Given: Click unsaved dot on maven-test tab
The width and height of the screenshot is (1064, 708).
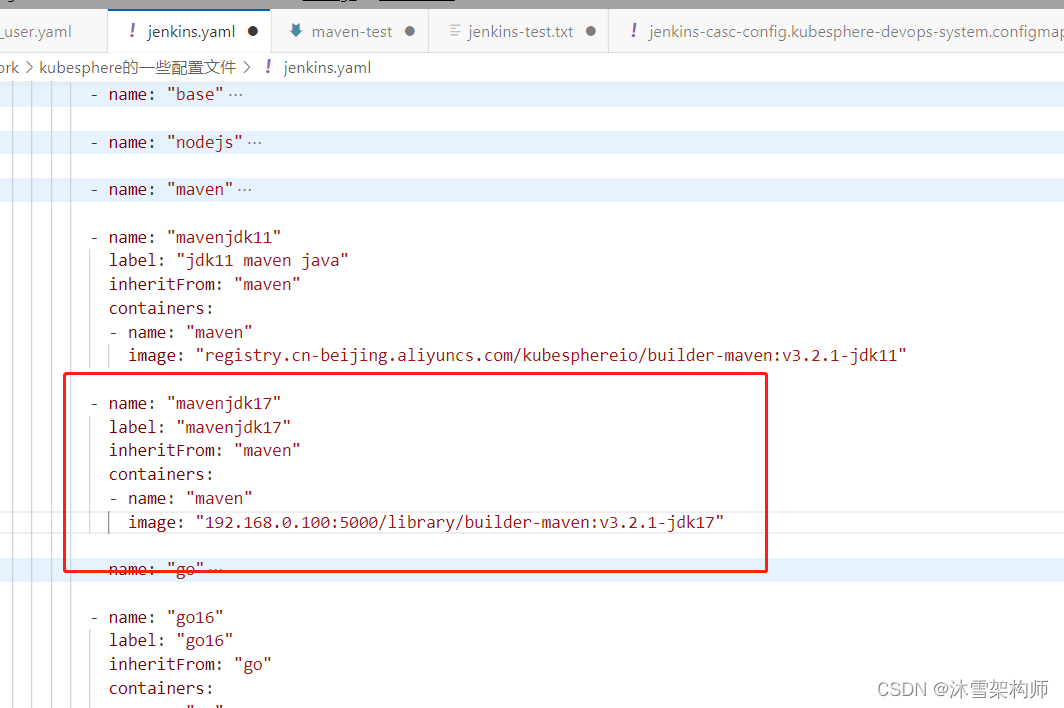Looking at the screenshot, I should (410, 31).
